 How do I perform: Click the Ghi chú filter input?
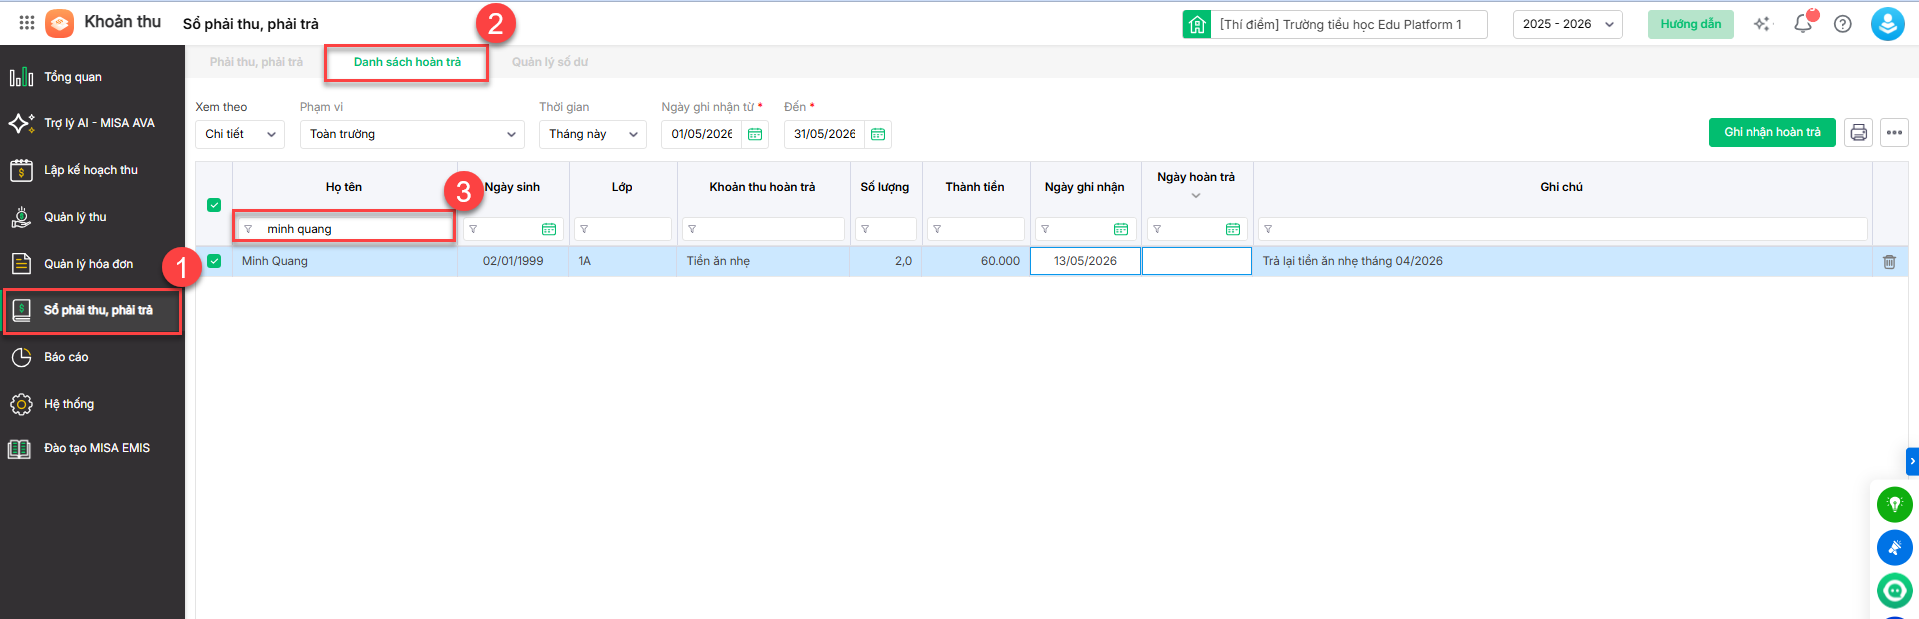coord(1562,229)
